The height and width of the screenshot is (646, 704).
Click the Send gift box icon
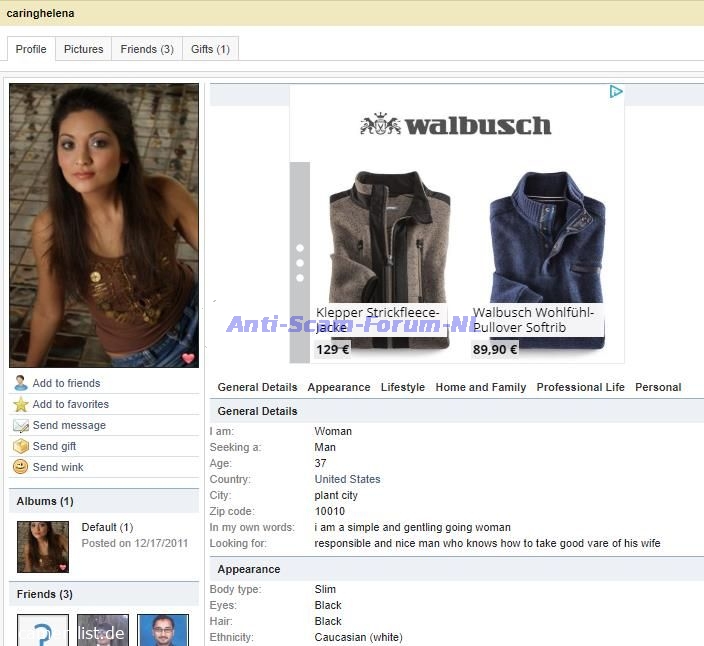point(20,446)
